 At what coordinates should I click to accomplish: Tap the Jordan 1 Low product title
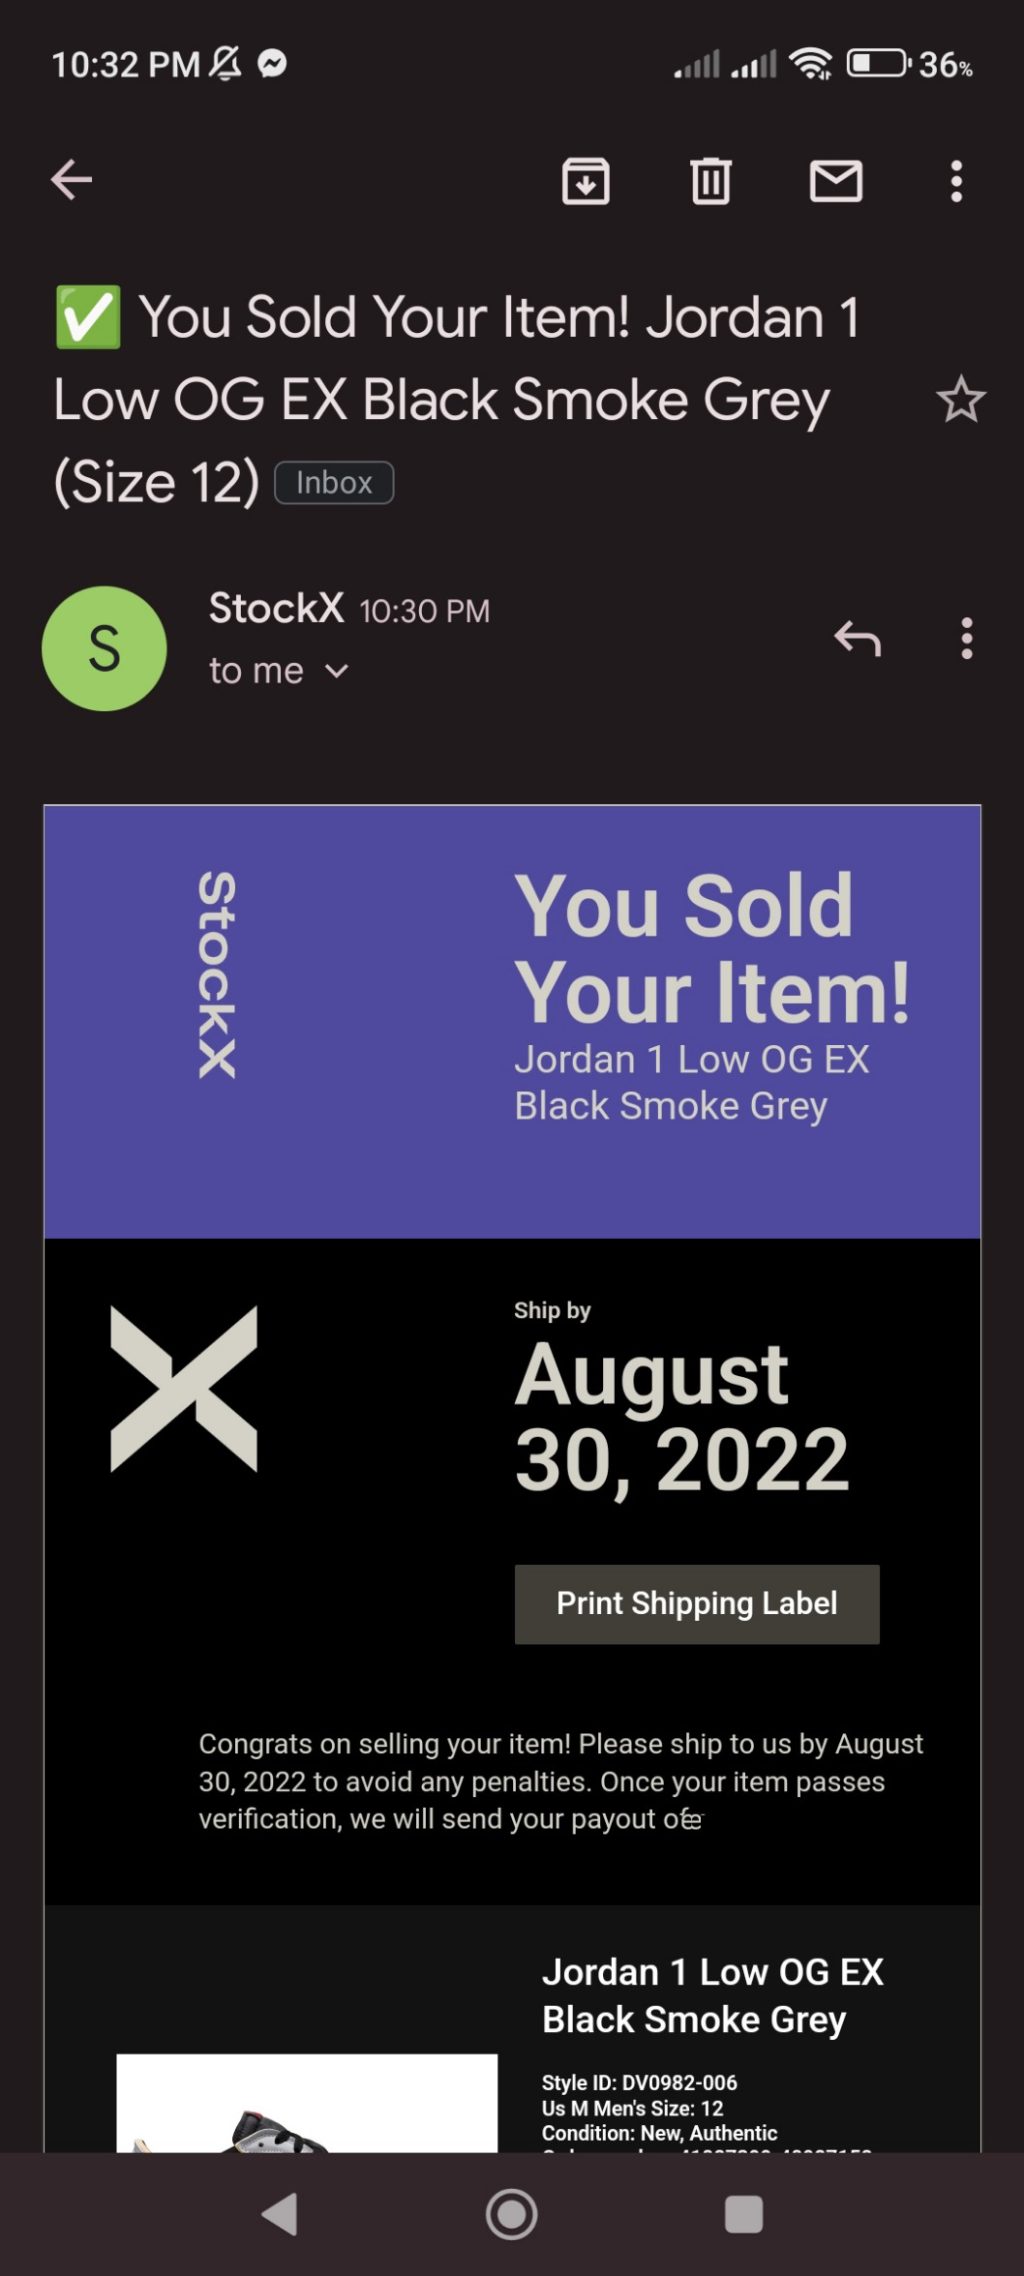pyautogui.click(x=712, y=1995)
